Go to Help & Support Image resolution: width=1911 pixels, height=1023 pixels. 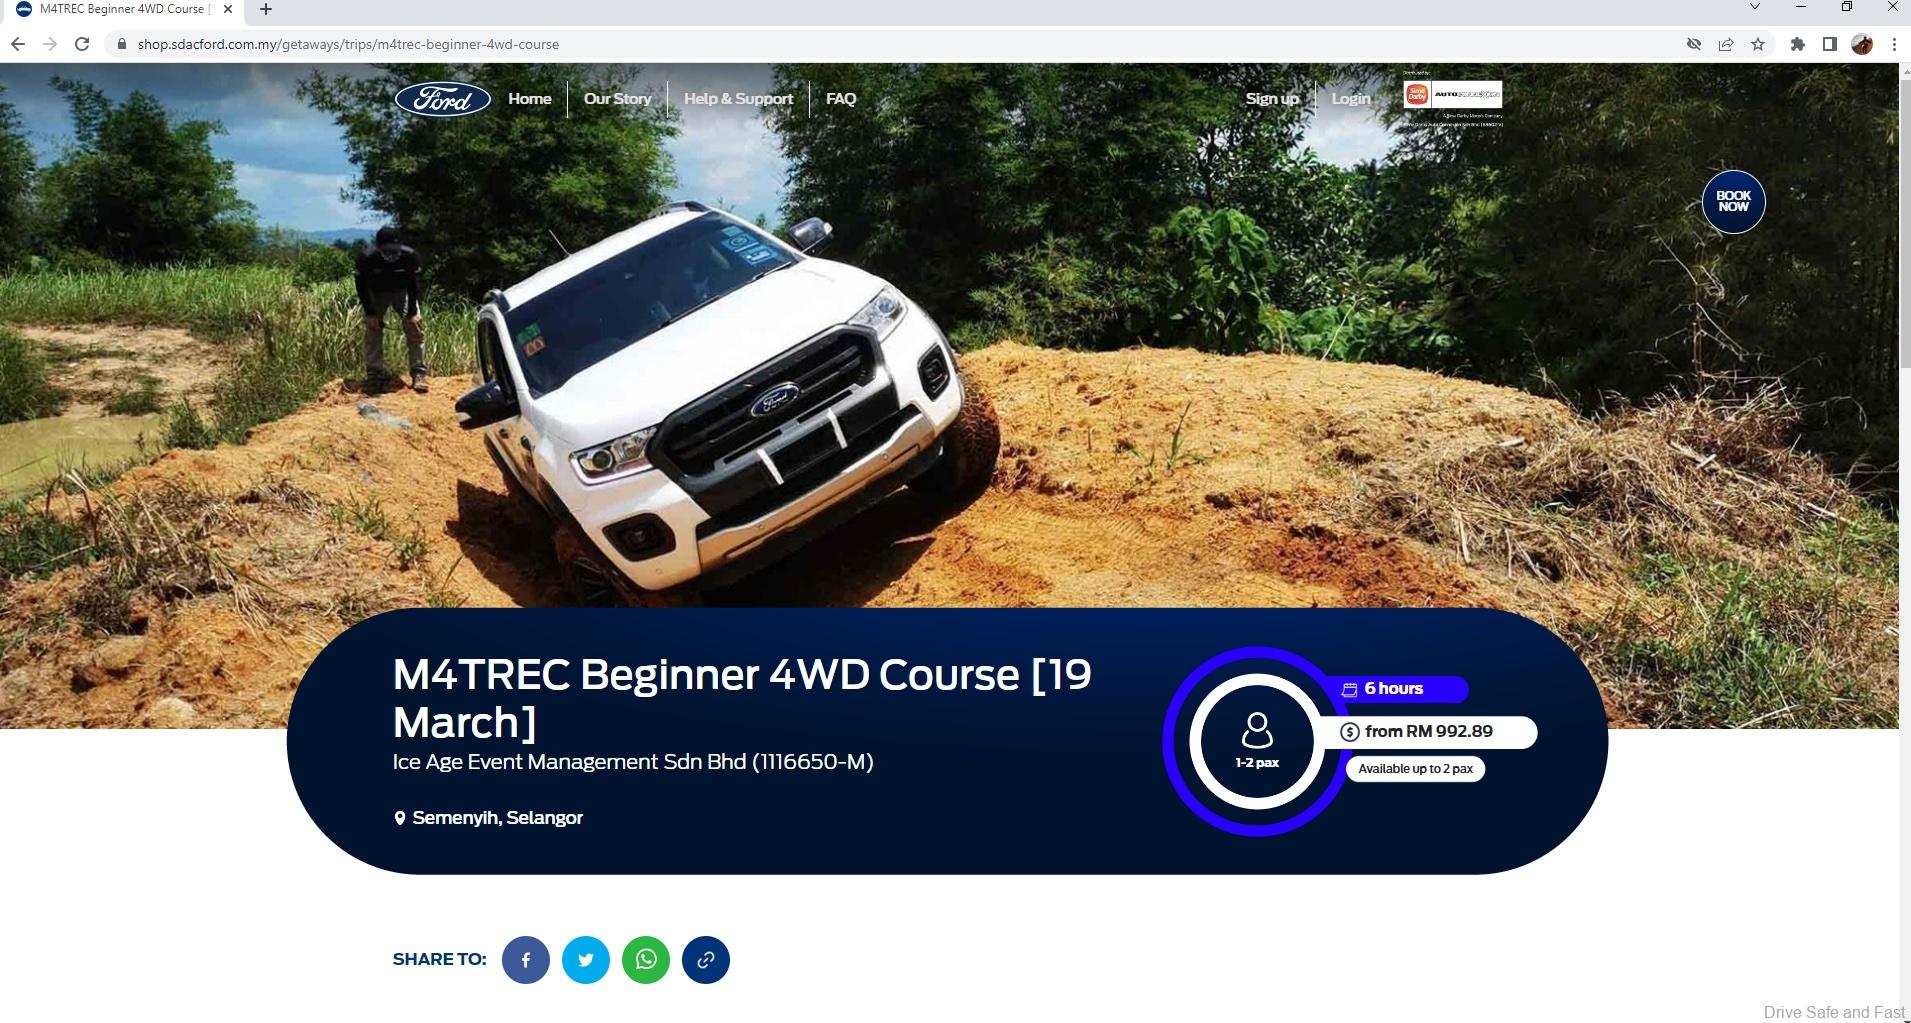click(738, 99)
